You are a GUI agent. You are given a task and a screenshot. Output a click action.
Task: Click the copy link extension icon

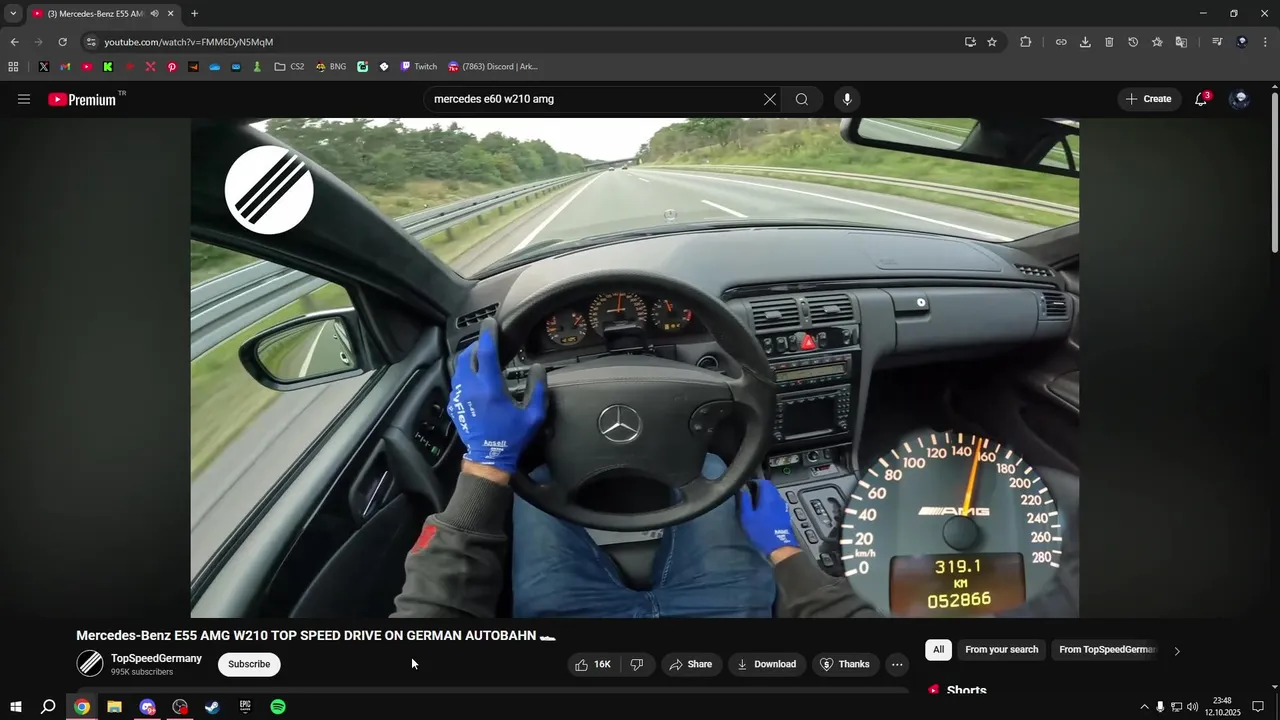(x=1061, y=42)
